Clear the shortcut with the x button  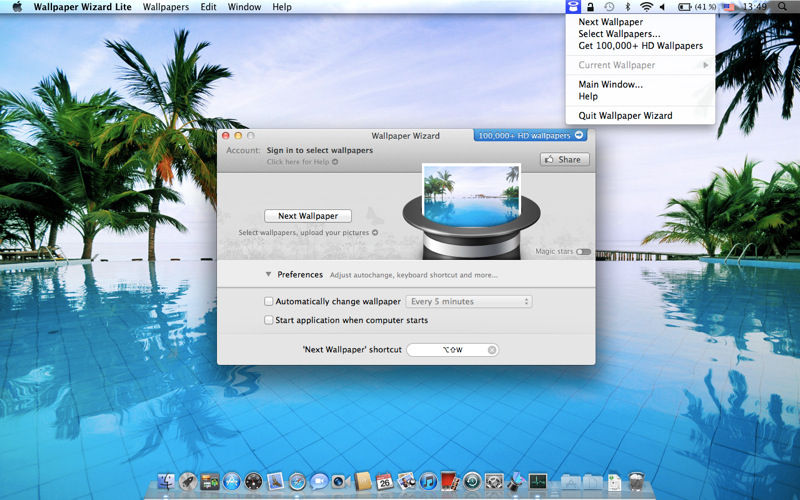pyautogui.click(x=492, y=349)
